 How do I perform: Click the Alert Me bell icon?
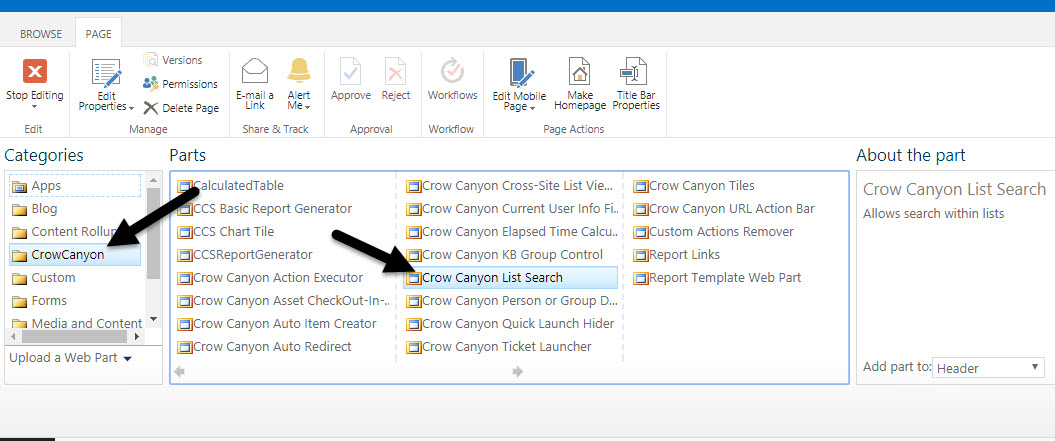click(x=299, y=72)
